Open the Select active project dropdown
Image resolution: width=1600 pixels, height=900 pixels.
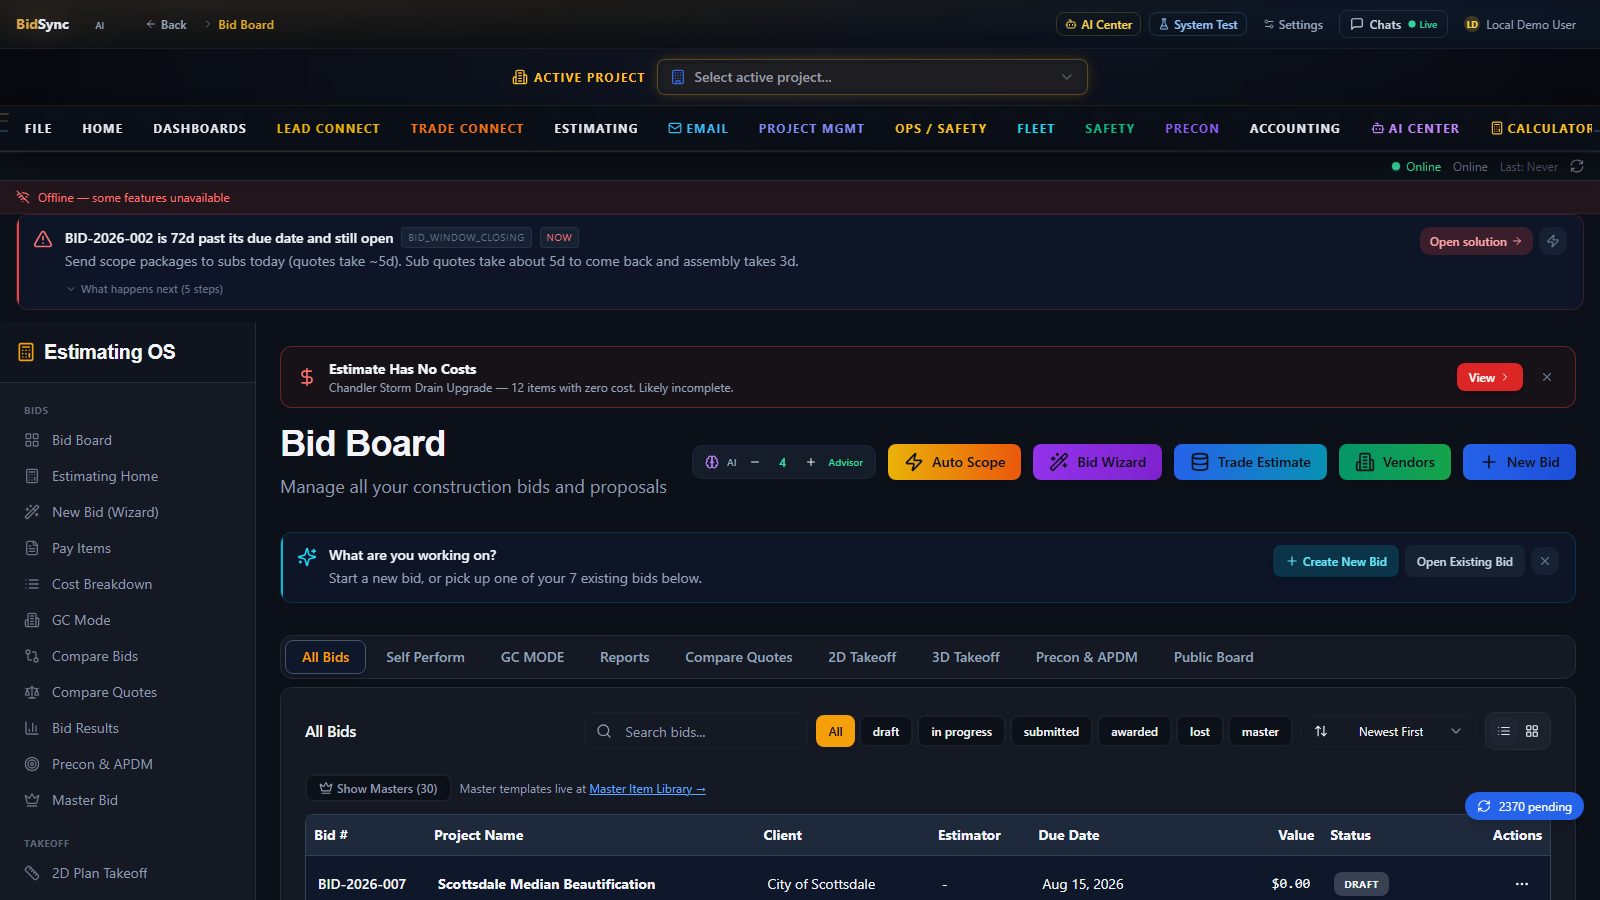tap(872, 77)
